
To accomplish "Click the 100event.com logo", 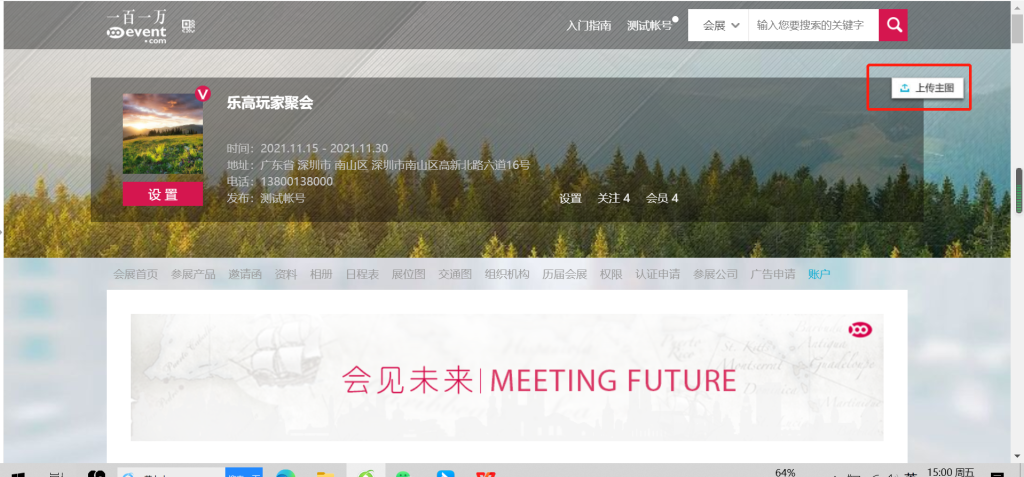I will click(x=137, y=27).
